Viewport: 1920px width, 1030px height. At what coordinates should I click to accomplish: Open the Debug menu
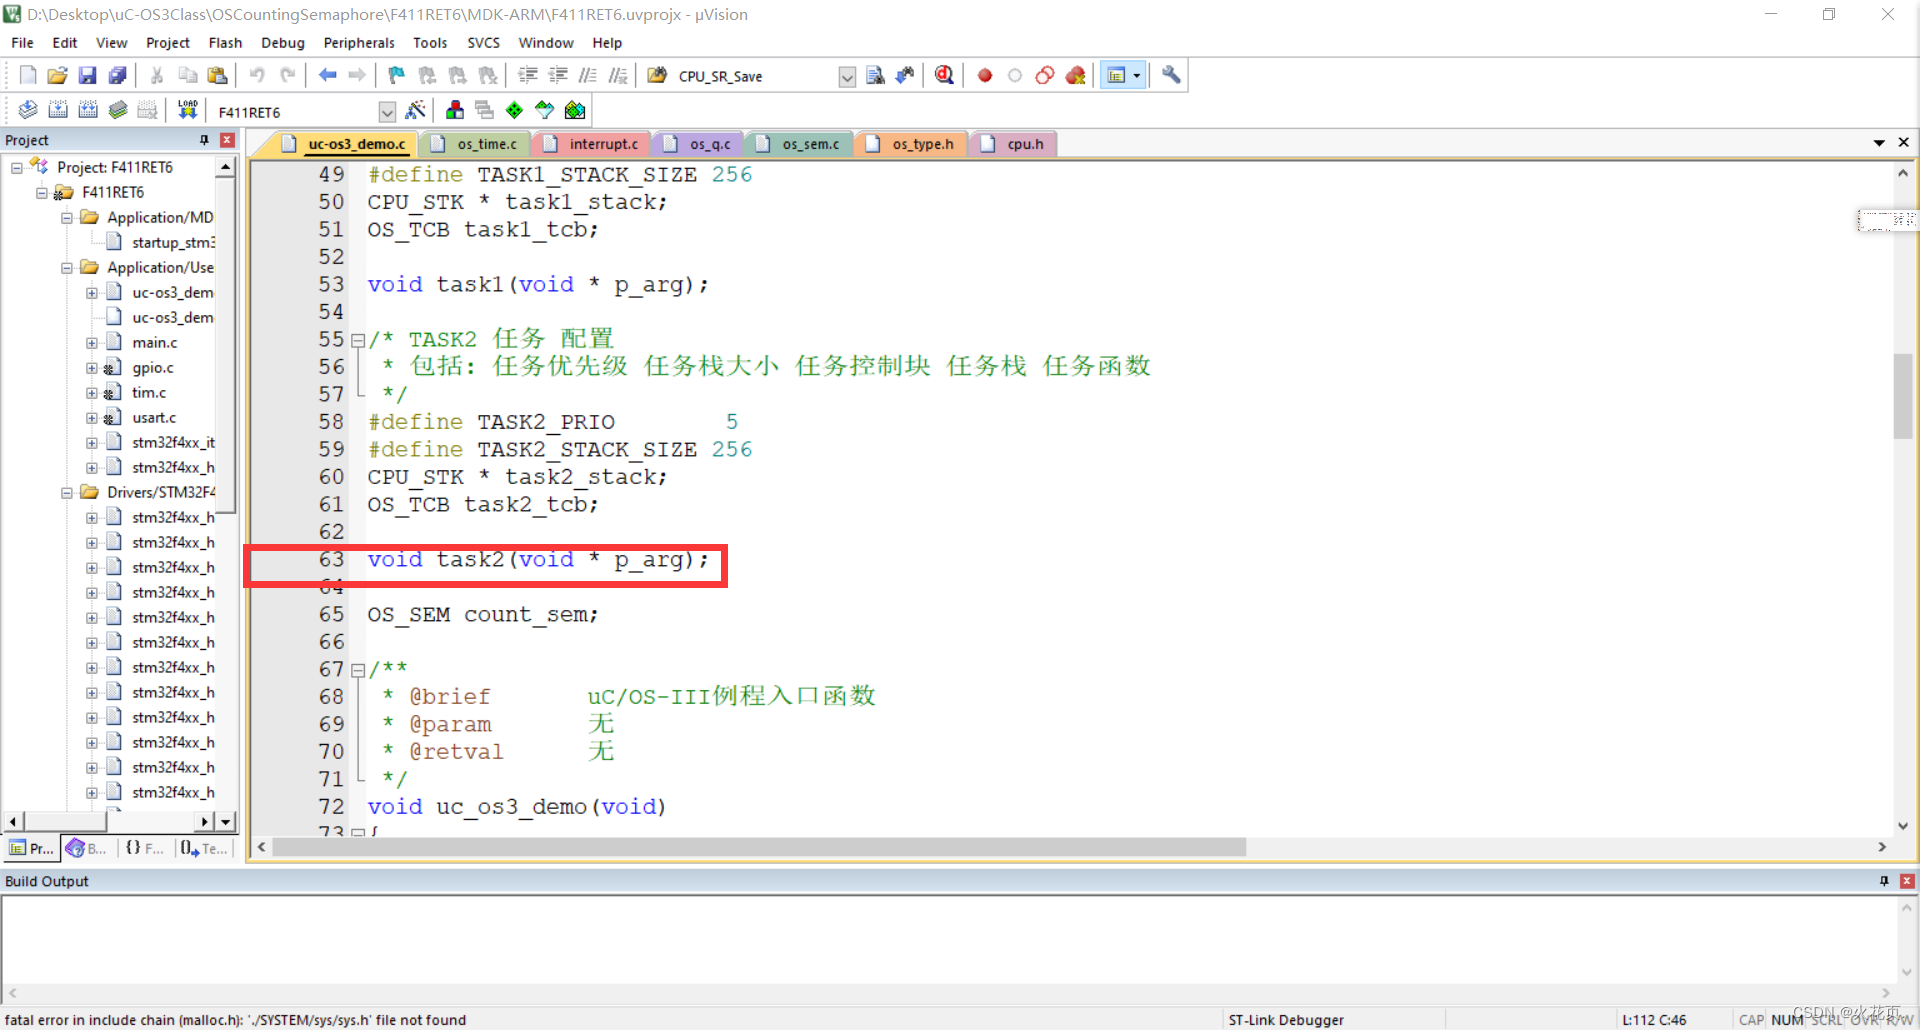pos(282,43)
